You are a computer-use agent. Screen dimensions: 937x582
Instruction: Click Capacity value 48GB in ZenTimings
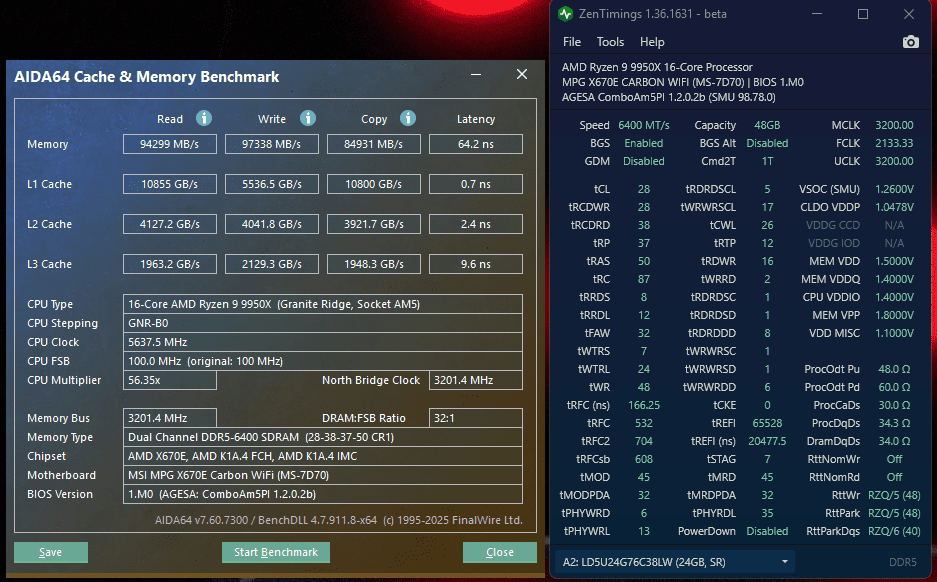click(767, 125)
